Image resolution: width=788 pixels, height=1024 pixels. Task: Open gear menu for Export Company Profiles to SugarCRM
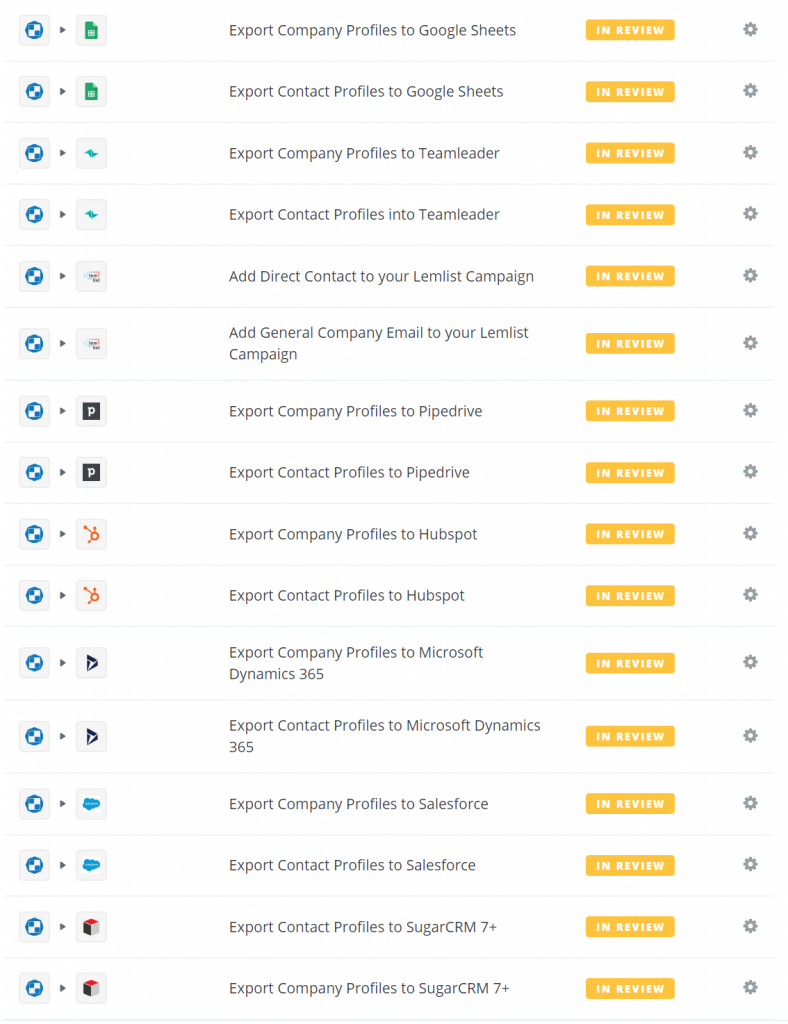tap(750, 988)
